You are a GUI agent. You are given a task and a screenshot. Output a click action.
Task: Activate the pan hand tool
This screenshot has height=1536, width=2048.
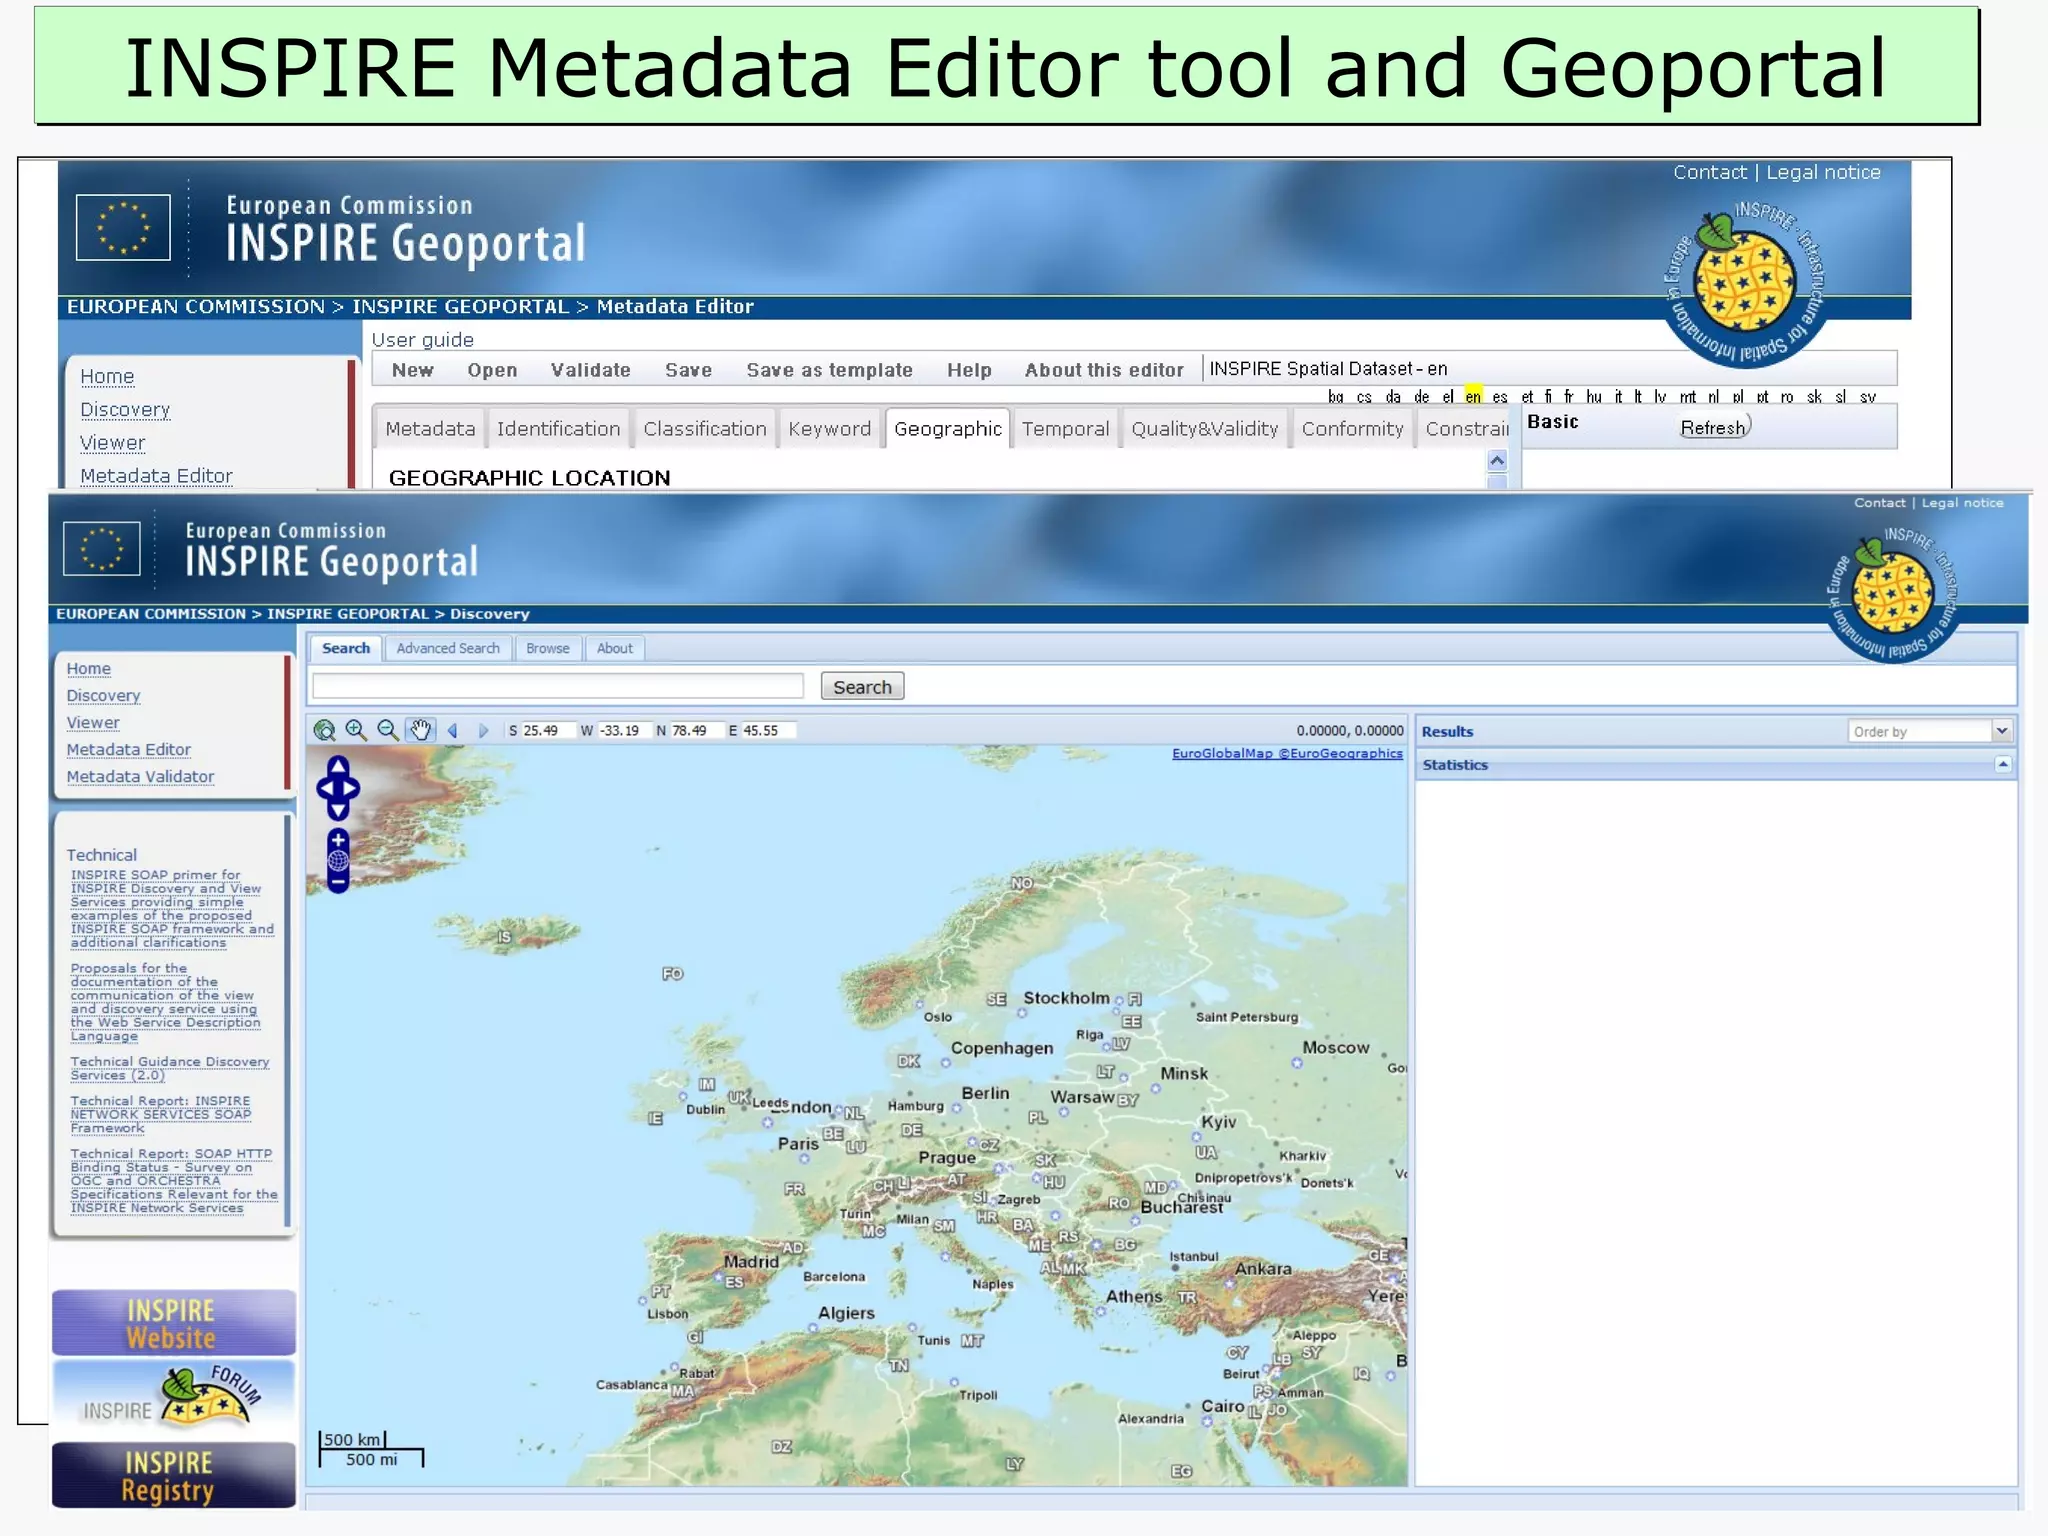click(420, 730)
